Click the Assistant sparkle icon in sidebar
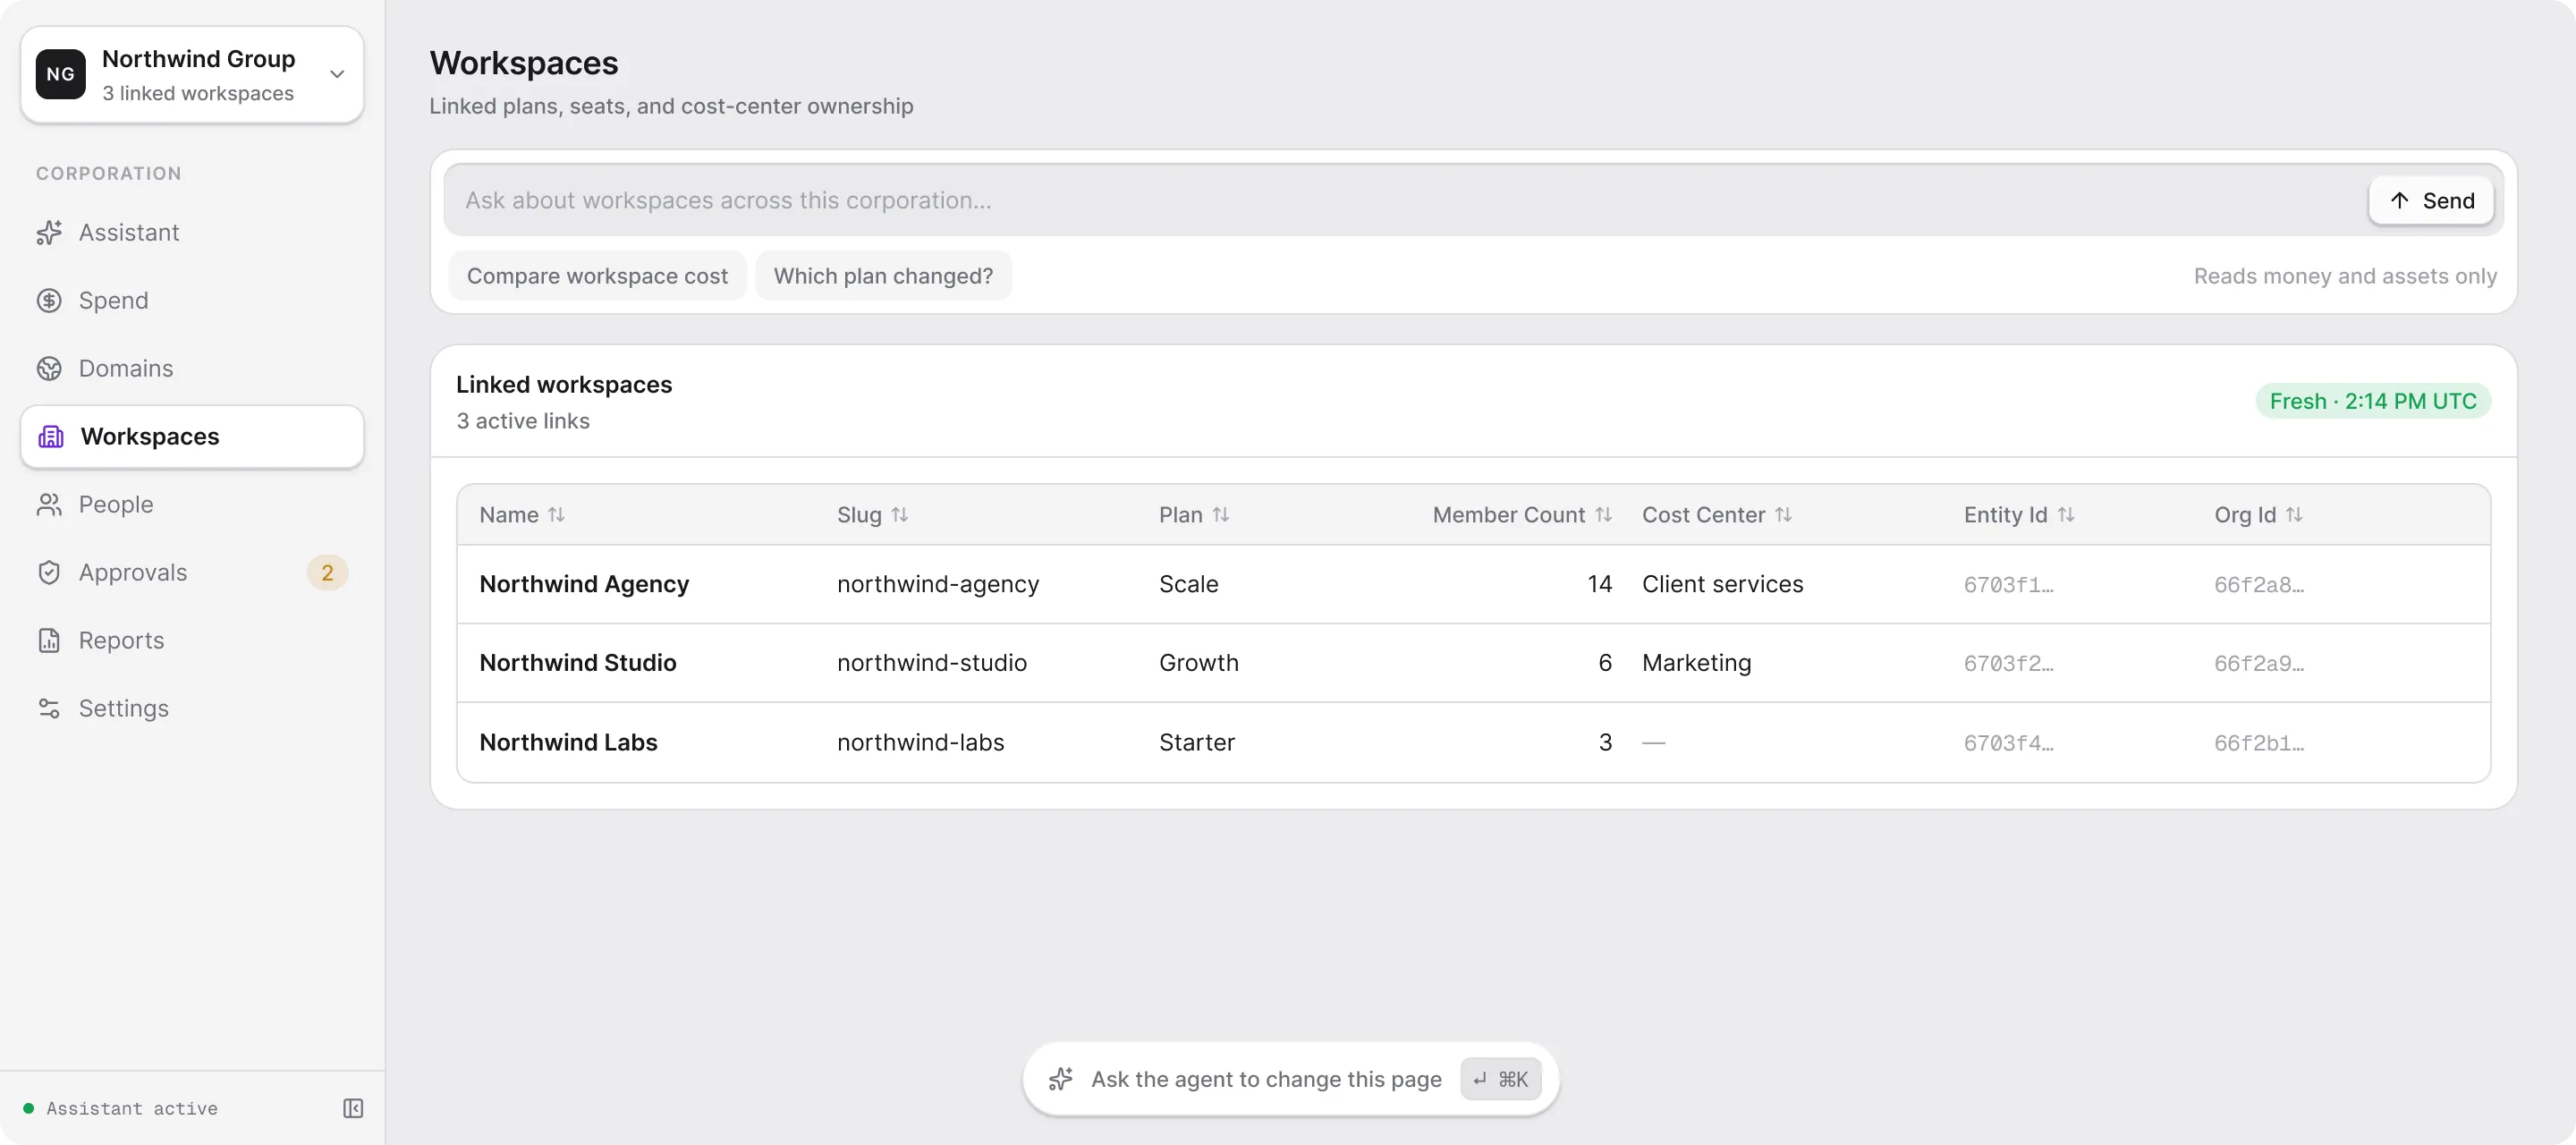The height and width of the screenshot is (1145, 2576). click(49, 232)
